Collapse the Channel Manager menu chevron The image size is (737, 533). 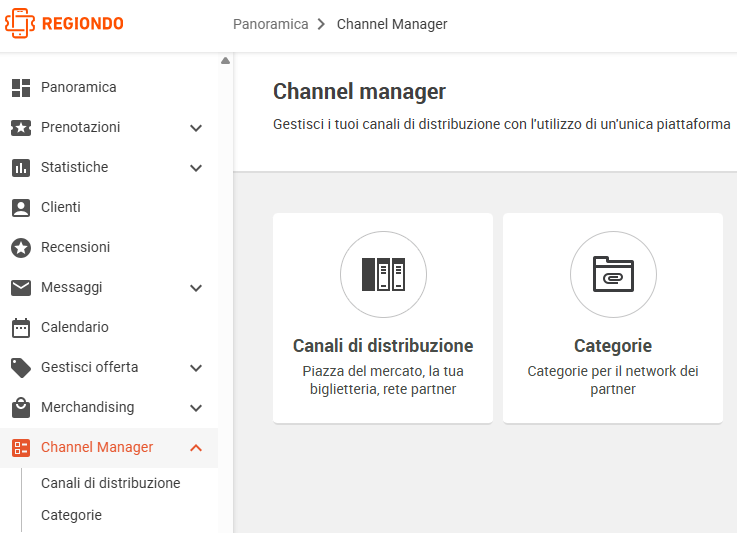point(196,448)
